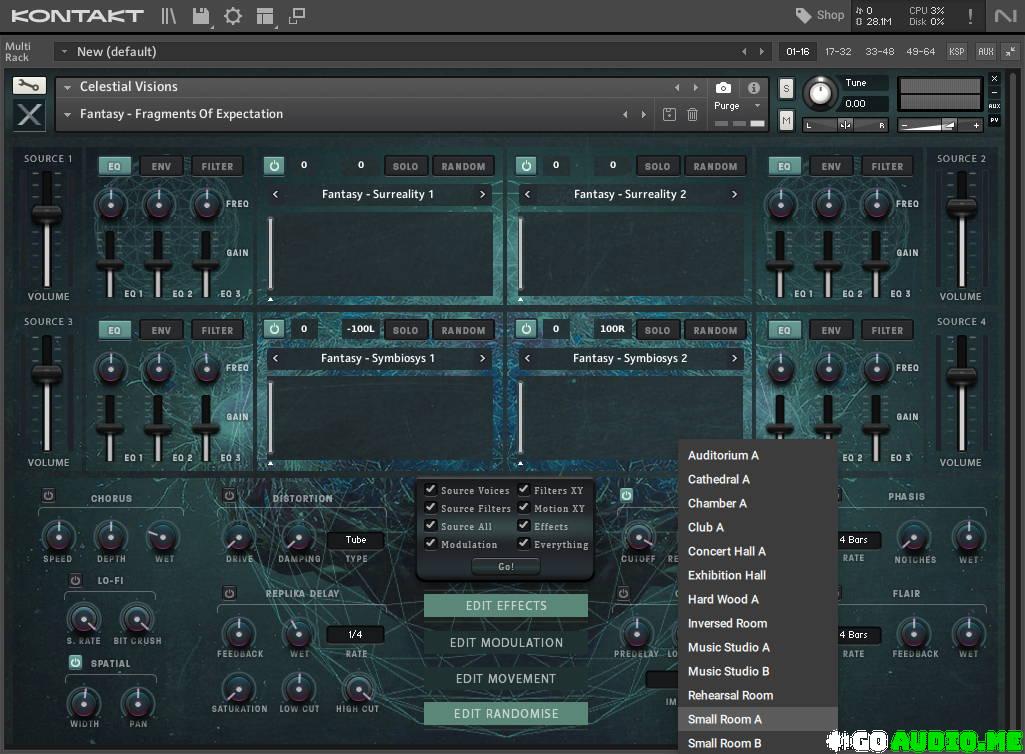Click next snapshot arrow beside Fragments Of Expectation
The width and height of the screenshot is (1025, 754).
pos(644,114)
